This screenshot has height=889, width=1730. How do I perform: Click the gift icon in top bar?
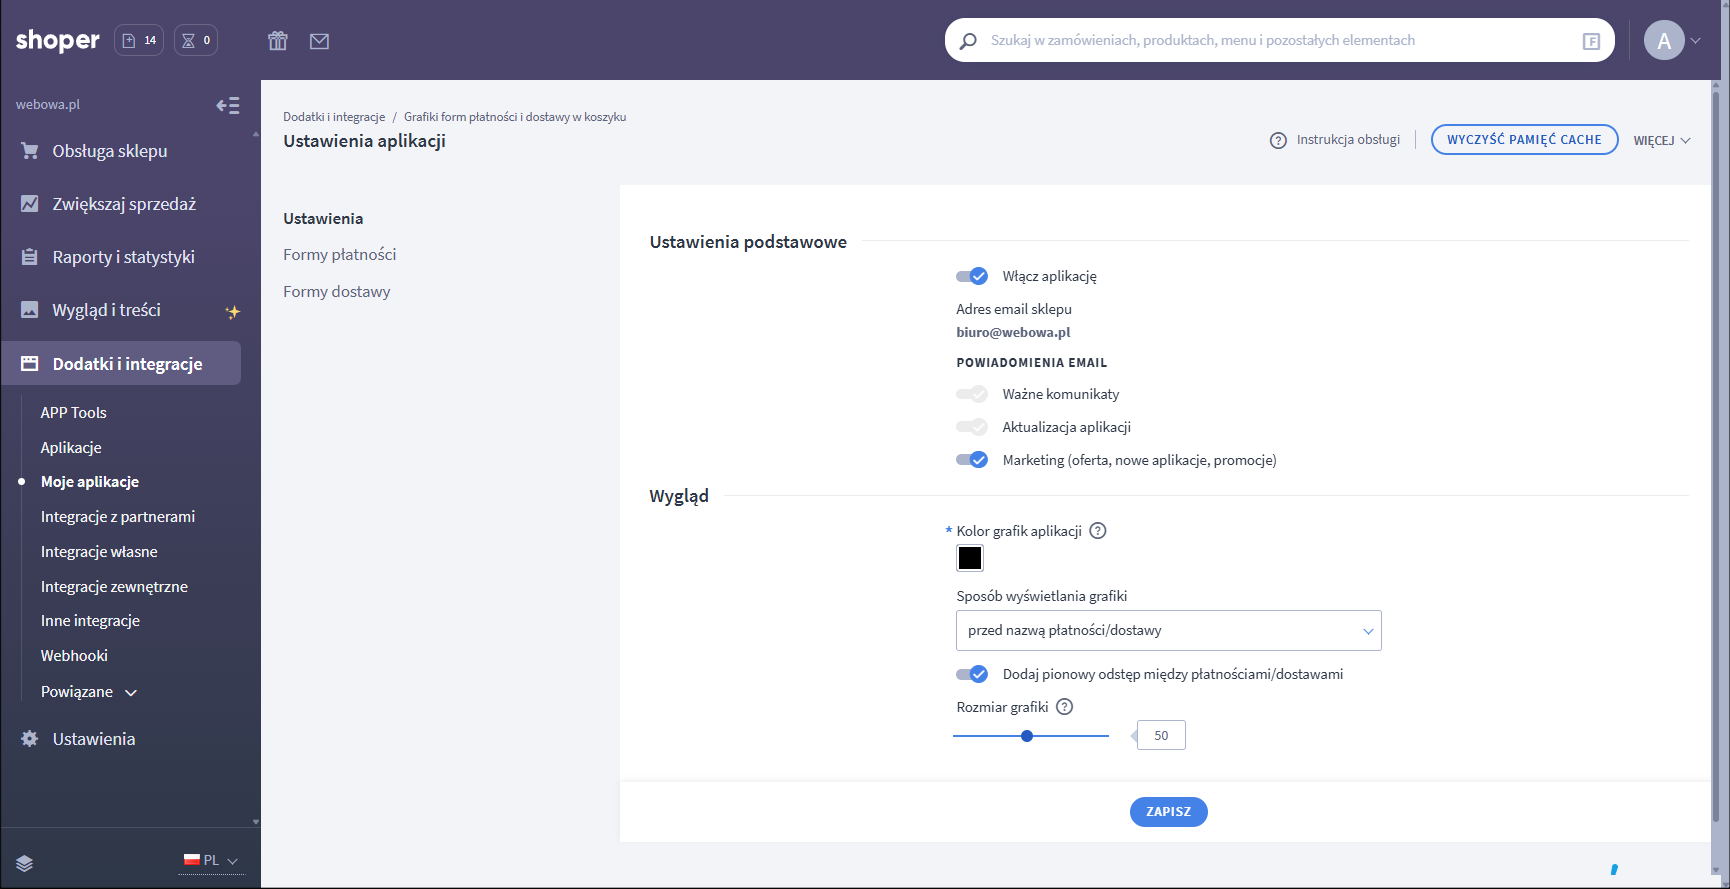(278, 41)
